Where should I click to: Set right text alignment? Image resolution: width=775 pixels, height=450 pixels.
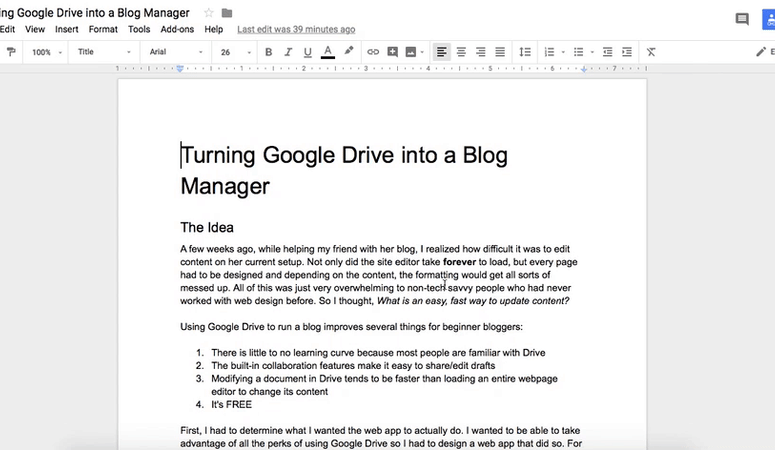coord(480,52)
